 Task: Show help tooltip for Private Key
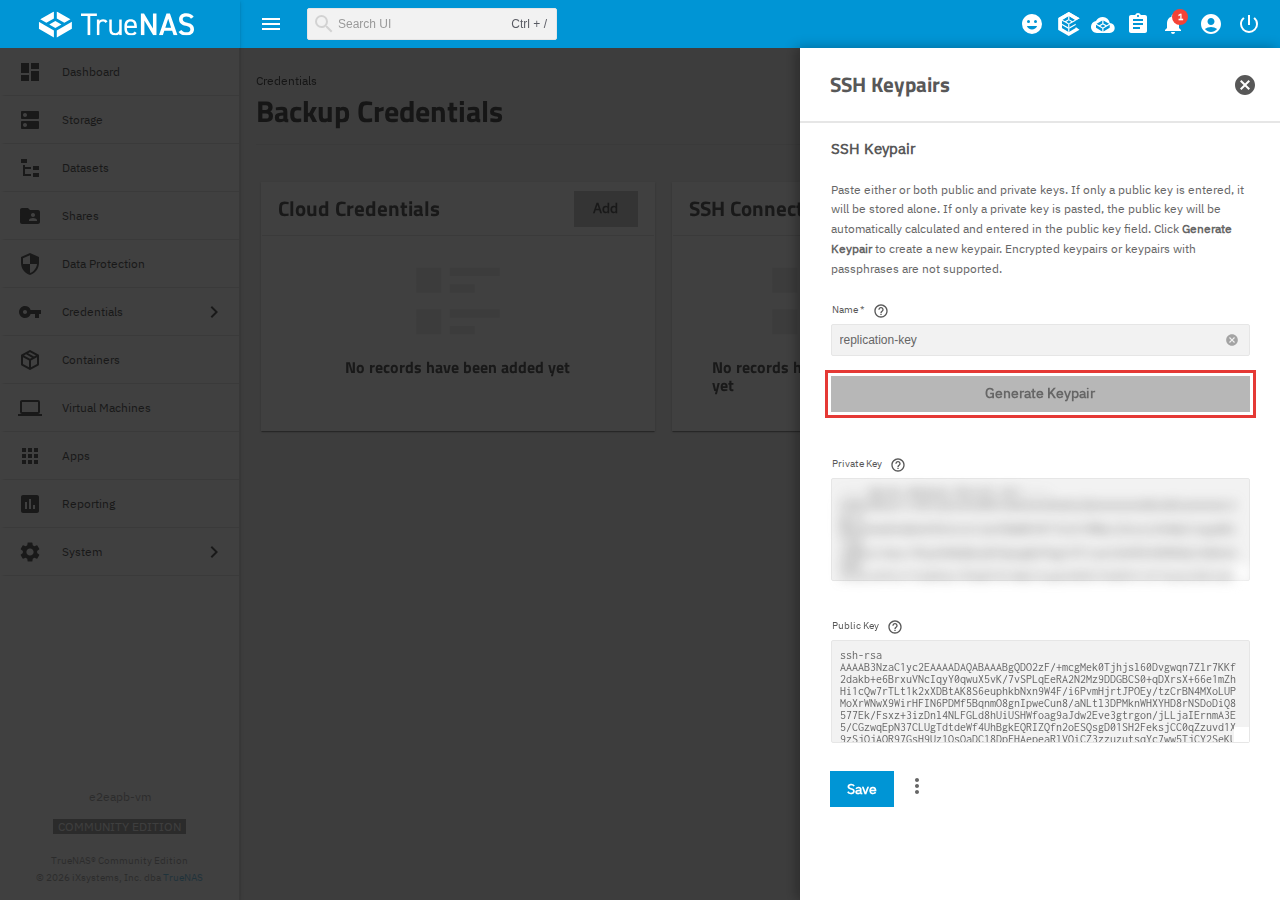[x=898, y=465]
